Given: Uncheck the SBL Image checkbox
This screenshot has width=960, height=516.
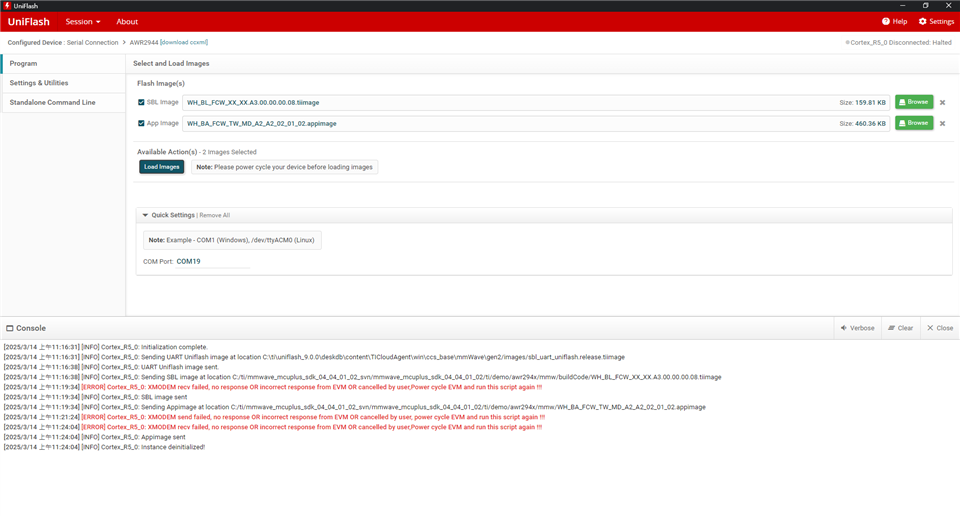Looking at the screenshot, I should pyautogui.click(x=141, y=102).
